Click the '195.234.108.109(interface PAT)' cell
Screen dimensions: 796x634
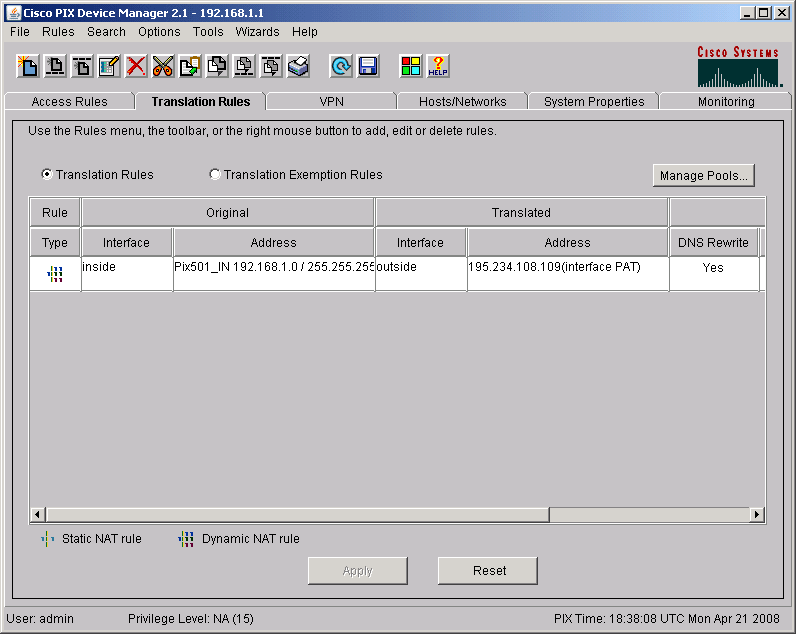click(x=568, y=274)
